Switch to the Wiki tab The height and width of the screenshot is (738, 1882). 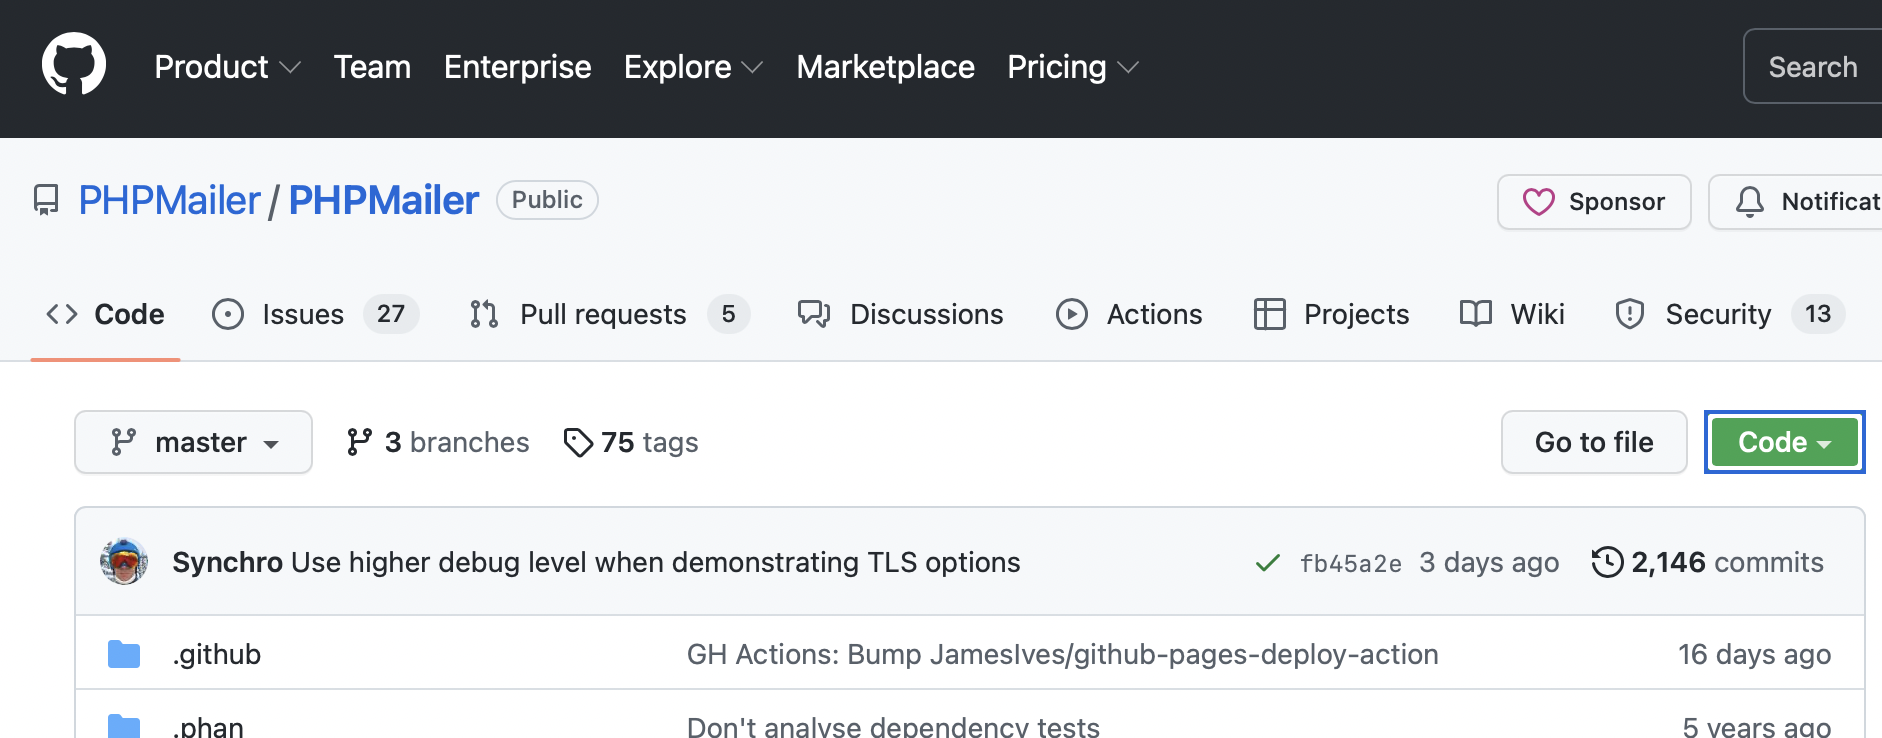pyautogui.click(x=1512, y=314)
